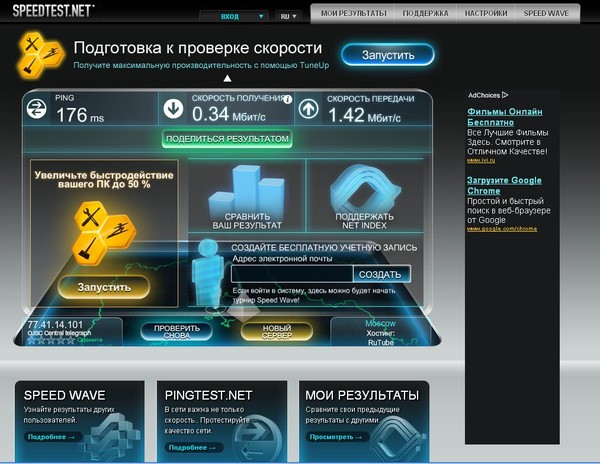This screenshot has width=600, height=464.
Task: Click the Moscow server name
Action: pyautogui.click(x=380, y=324)
